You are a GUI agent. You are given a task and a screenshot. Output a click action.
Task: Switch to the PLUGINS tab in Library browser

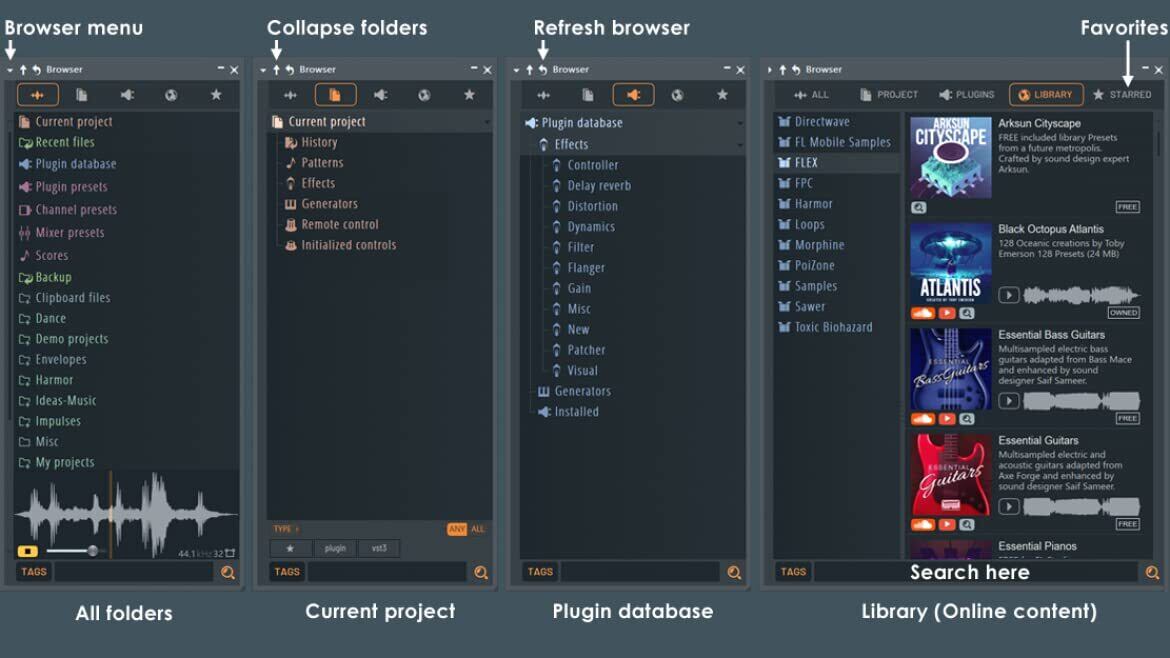pos(966,95)
